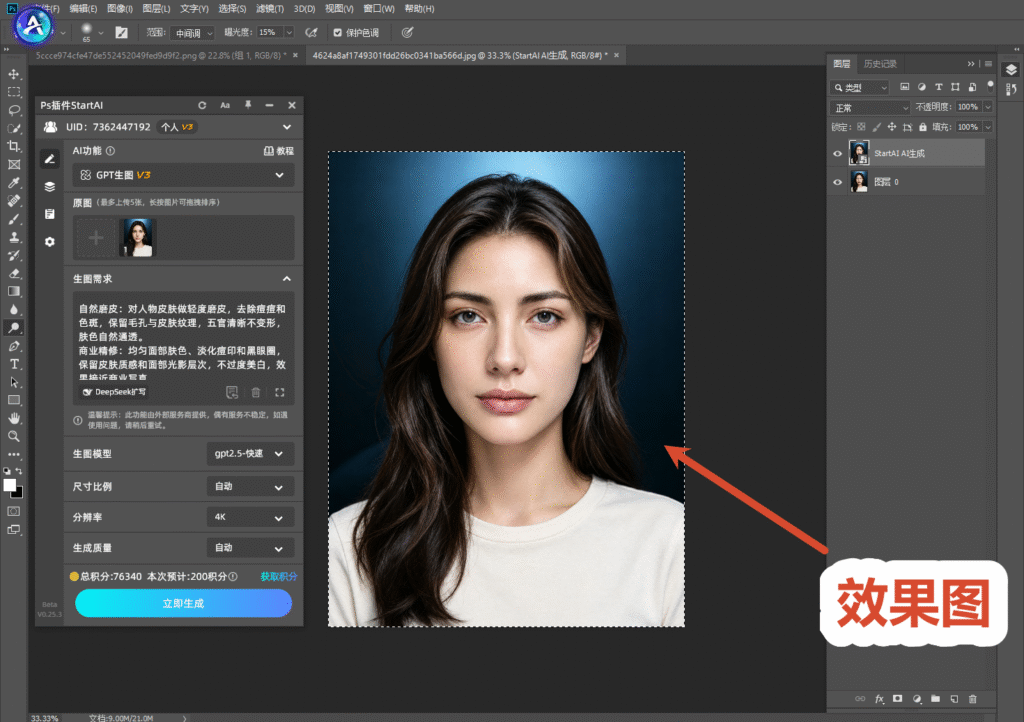Open the 分辨率 4K dropdown

(250, 517)
